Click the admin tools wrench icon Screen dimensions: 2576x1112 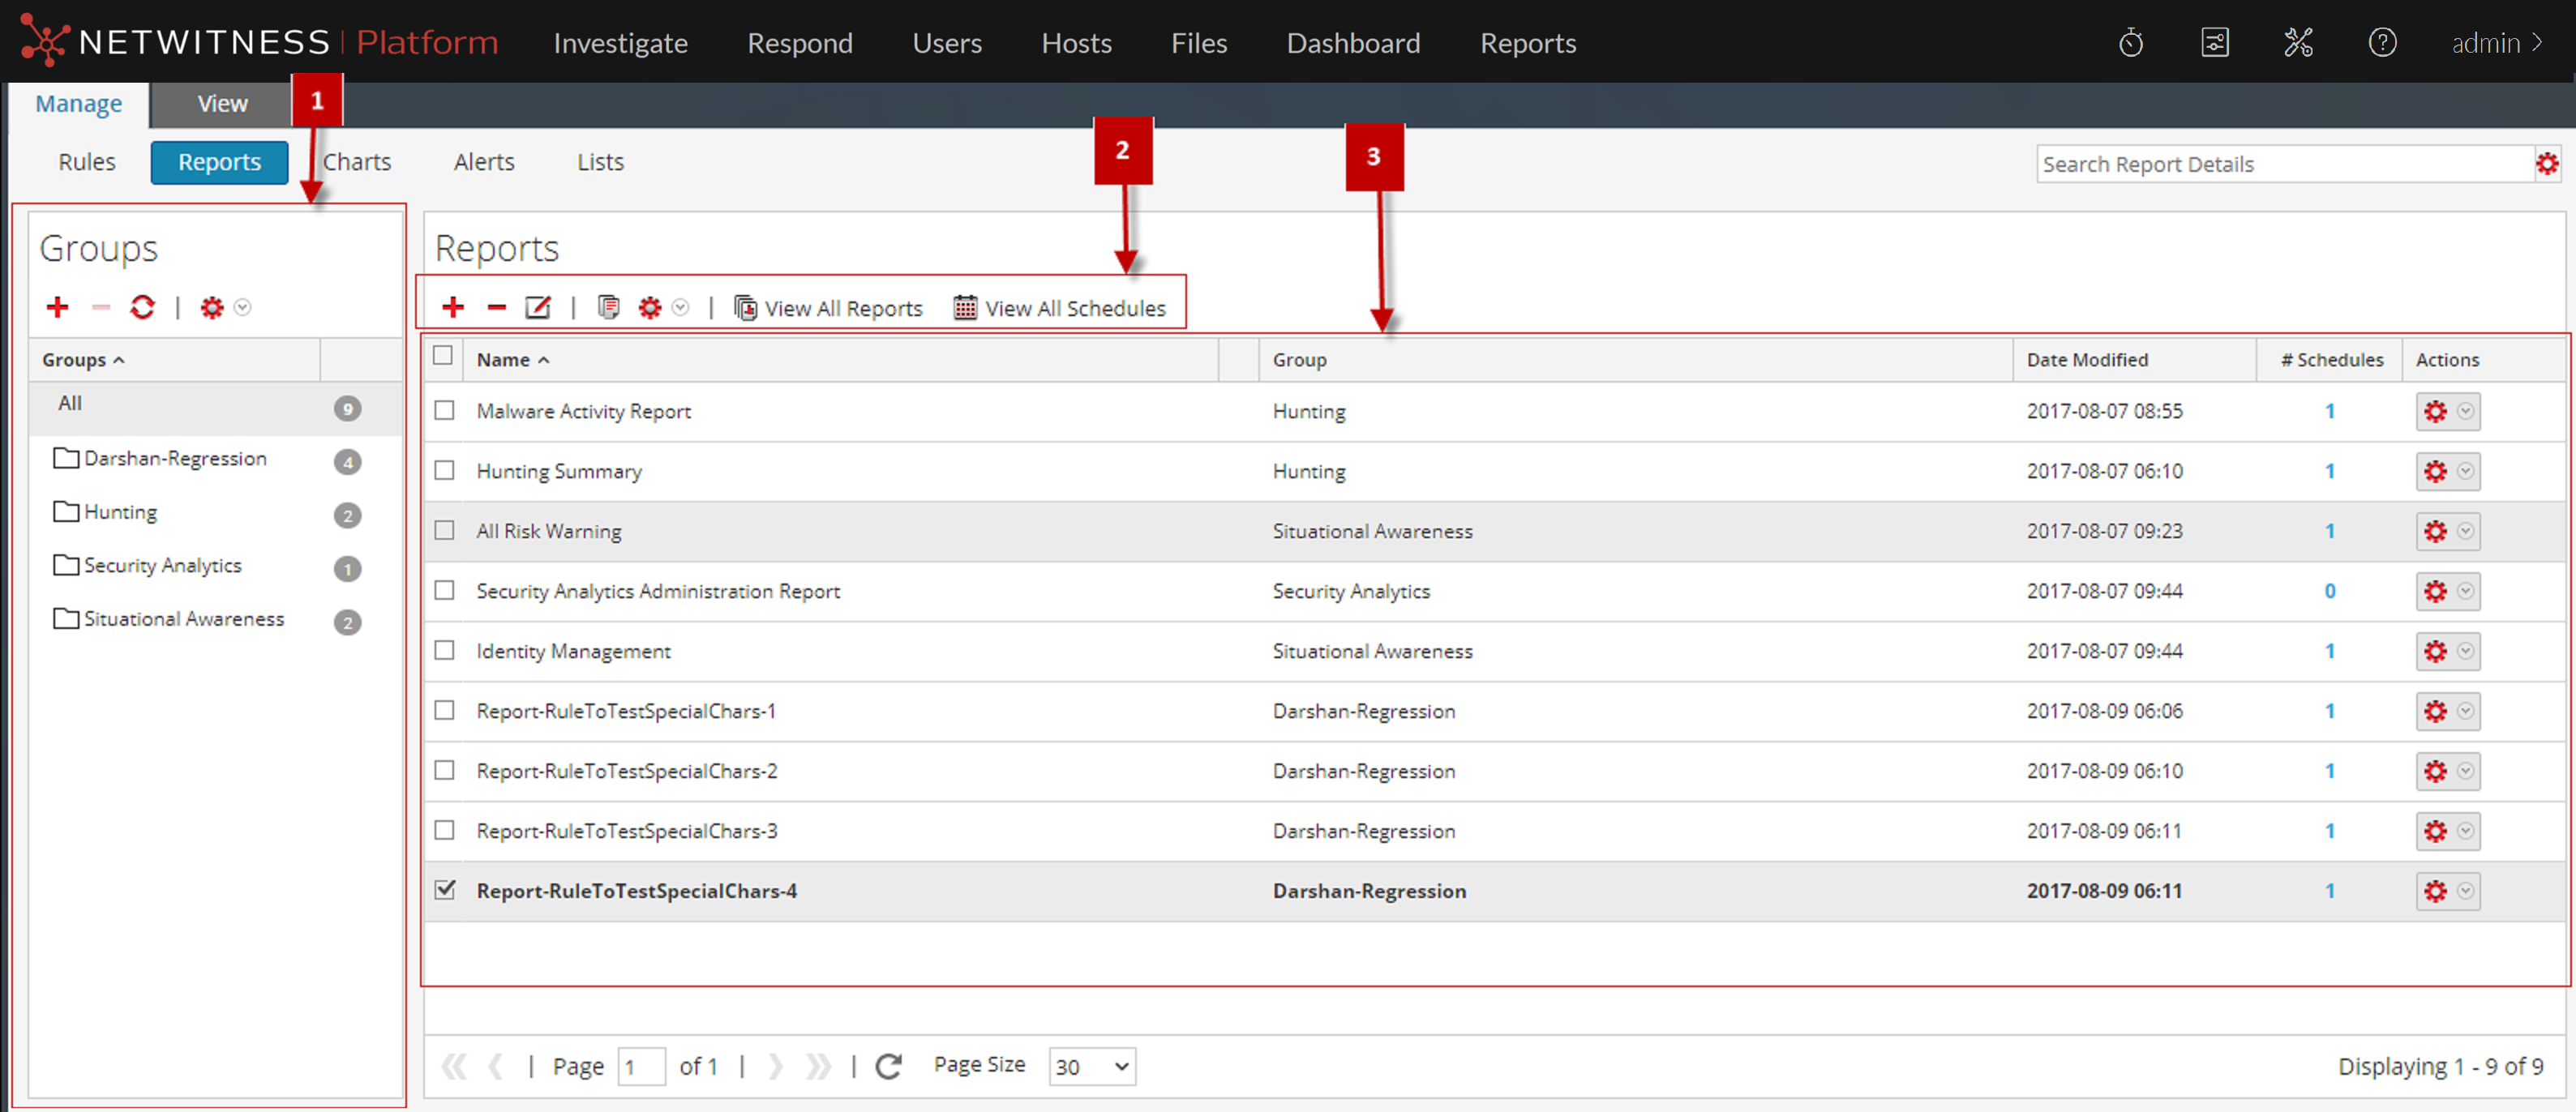2298,43
